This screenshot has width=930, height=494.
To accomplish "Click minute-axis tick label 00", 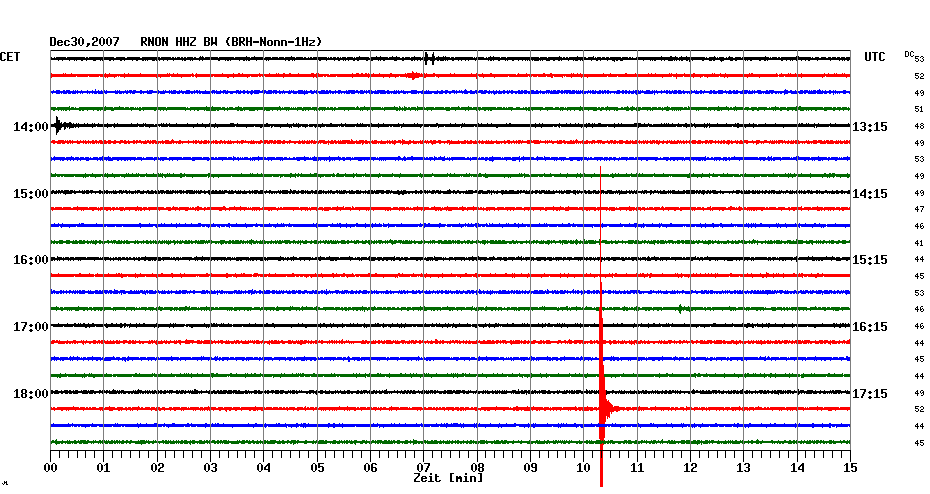I will pos(50,468).
